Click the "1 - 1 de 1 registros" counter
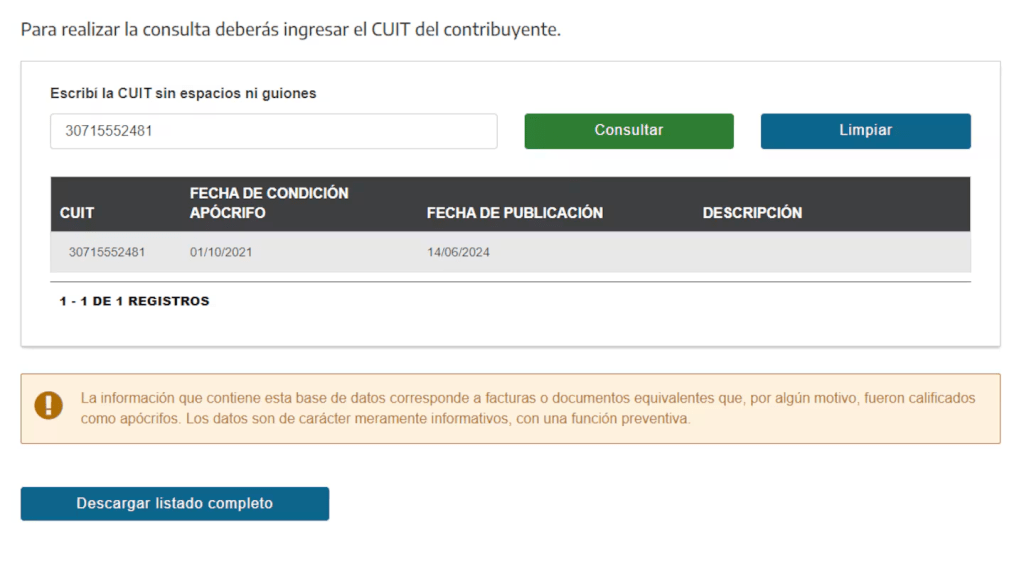The height and width of the screenshot is (561, 1024). tap(134, 301)
